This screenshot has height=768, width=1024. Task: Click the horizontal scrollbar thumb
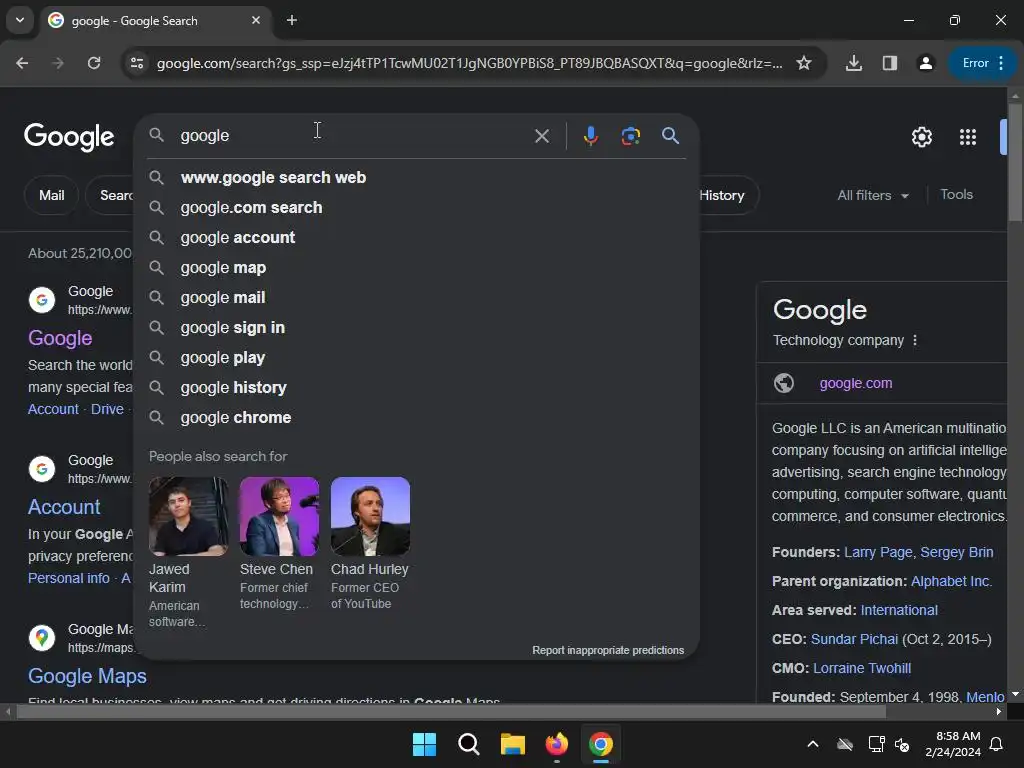tap(451, 712)
